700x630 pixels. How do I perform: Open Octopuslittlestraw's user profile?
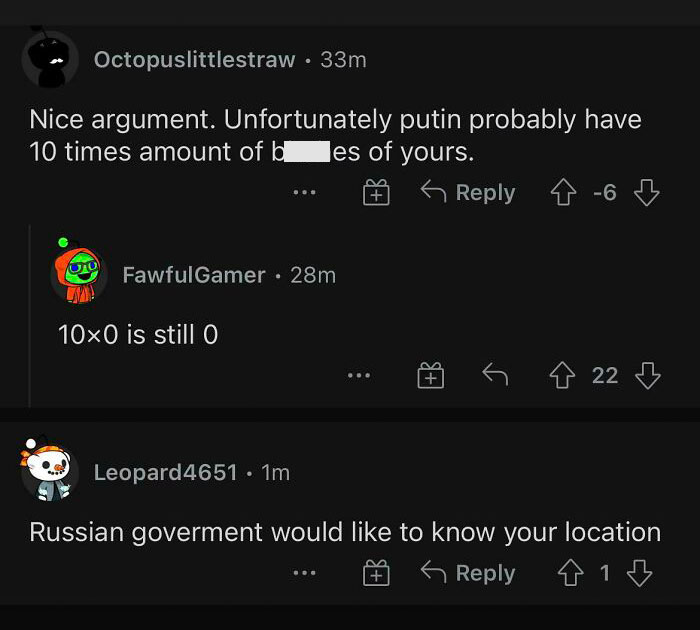194,60
